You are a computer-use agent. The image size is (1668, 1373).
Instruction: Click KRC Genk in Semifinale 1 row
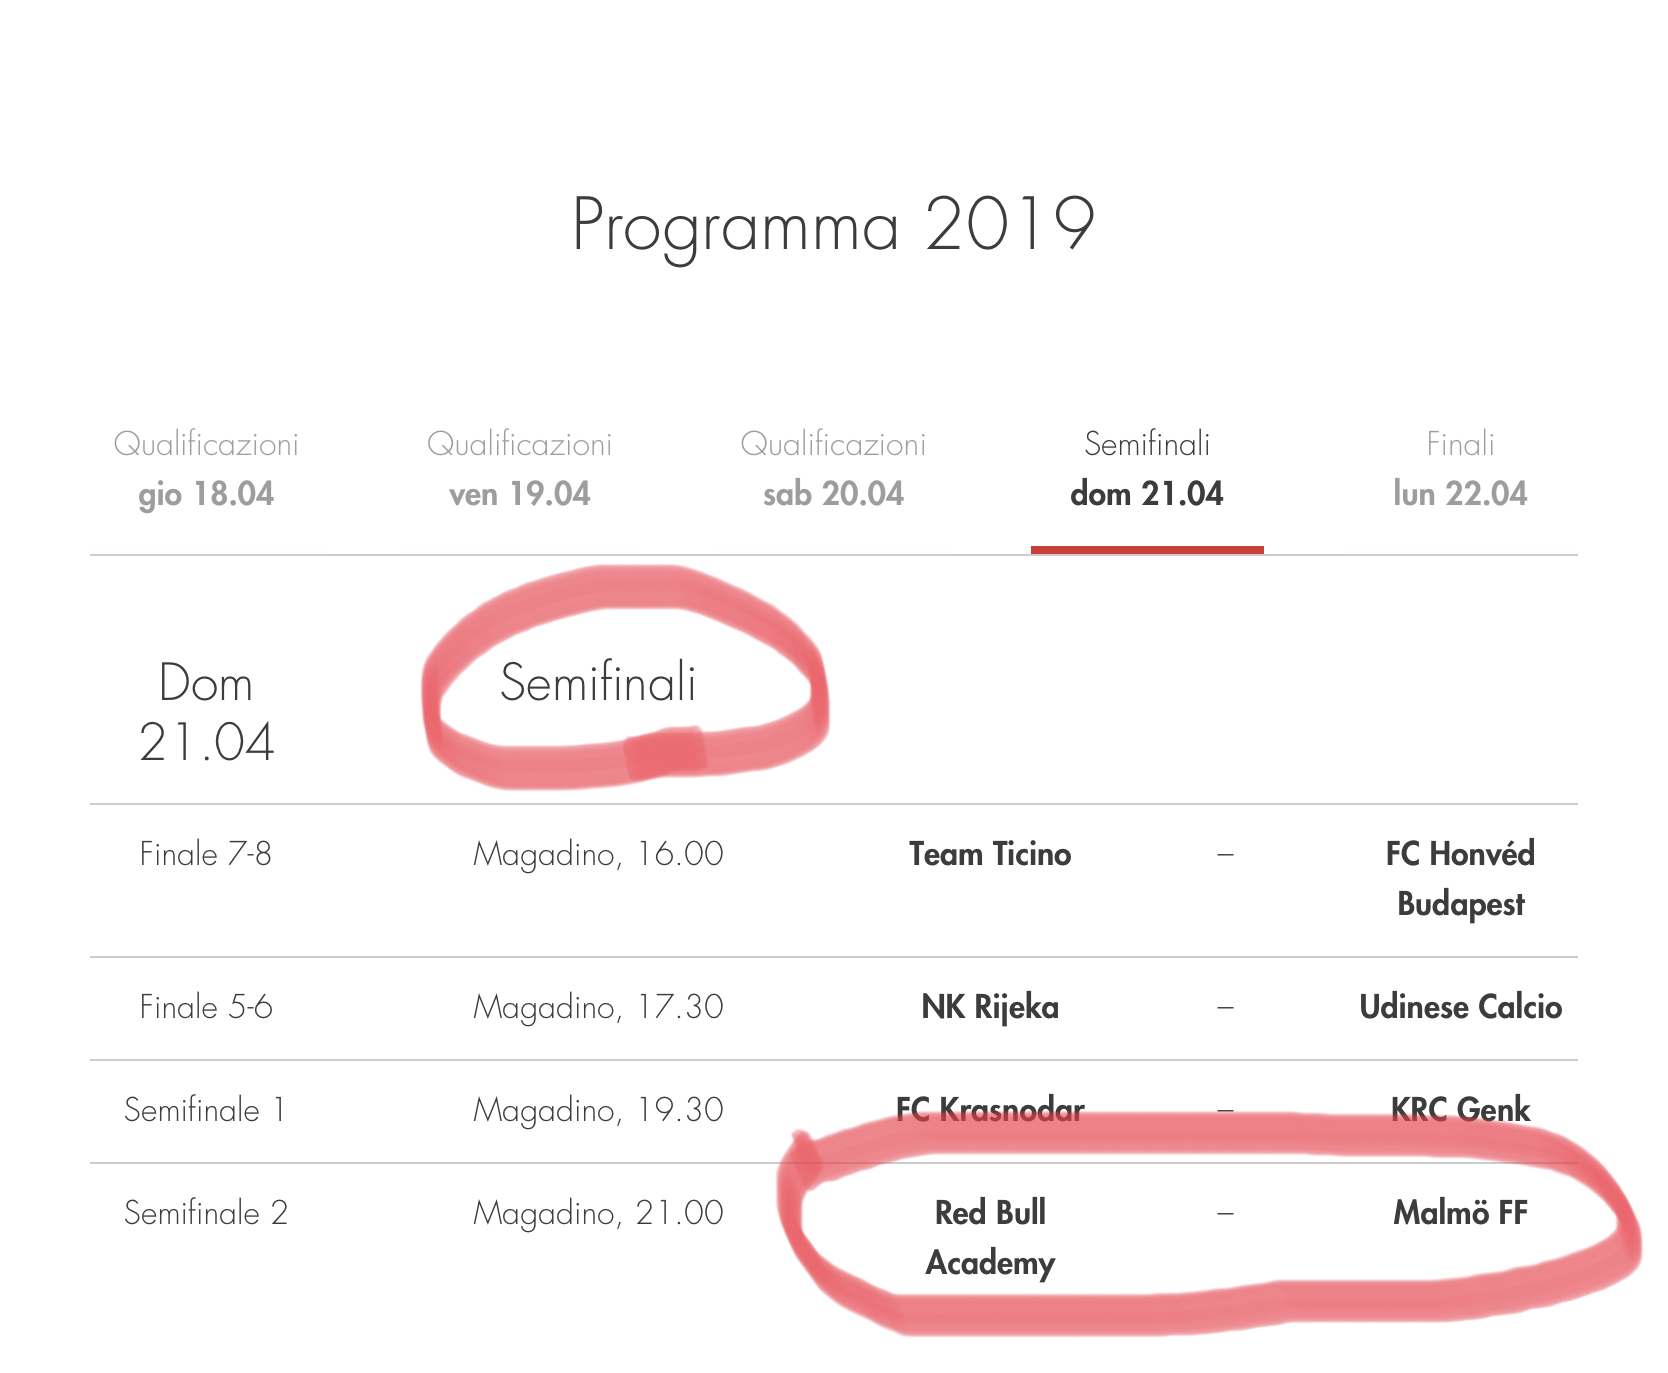[1460, 1109]
